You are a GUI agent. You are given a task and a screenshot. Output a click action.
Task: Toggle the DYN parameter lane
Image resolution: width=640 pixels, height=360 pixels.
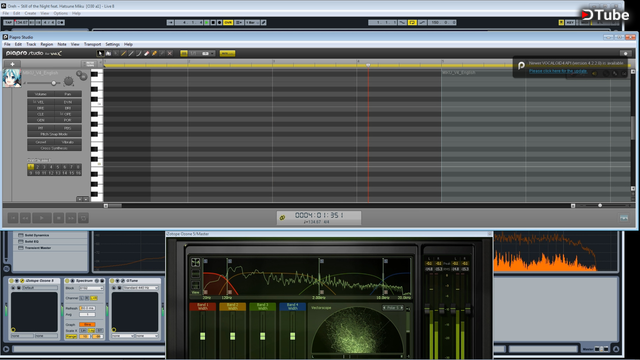(68, 102)
